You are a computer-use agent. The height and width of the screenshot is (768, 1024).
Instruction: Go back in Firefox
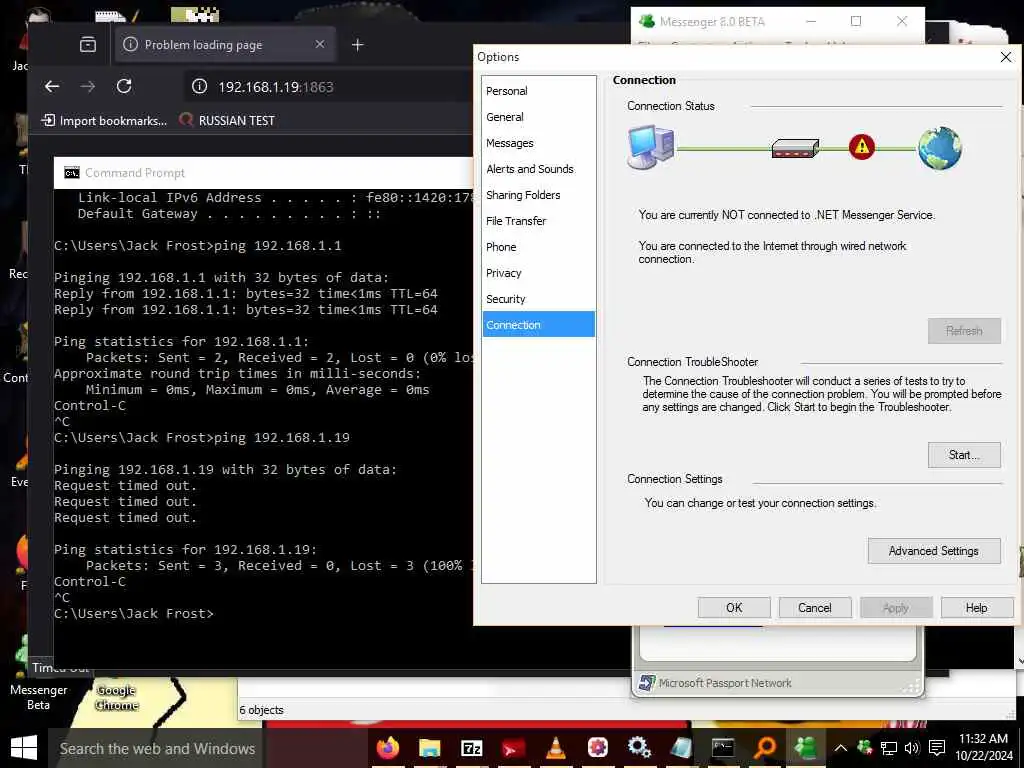52,86
